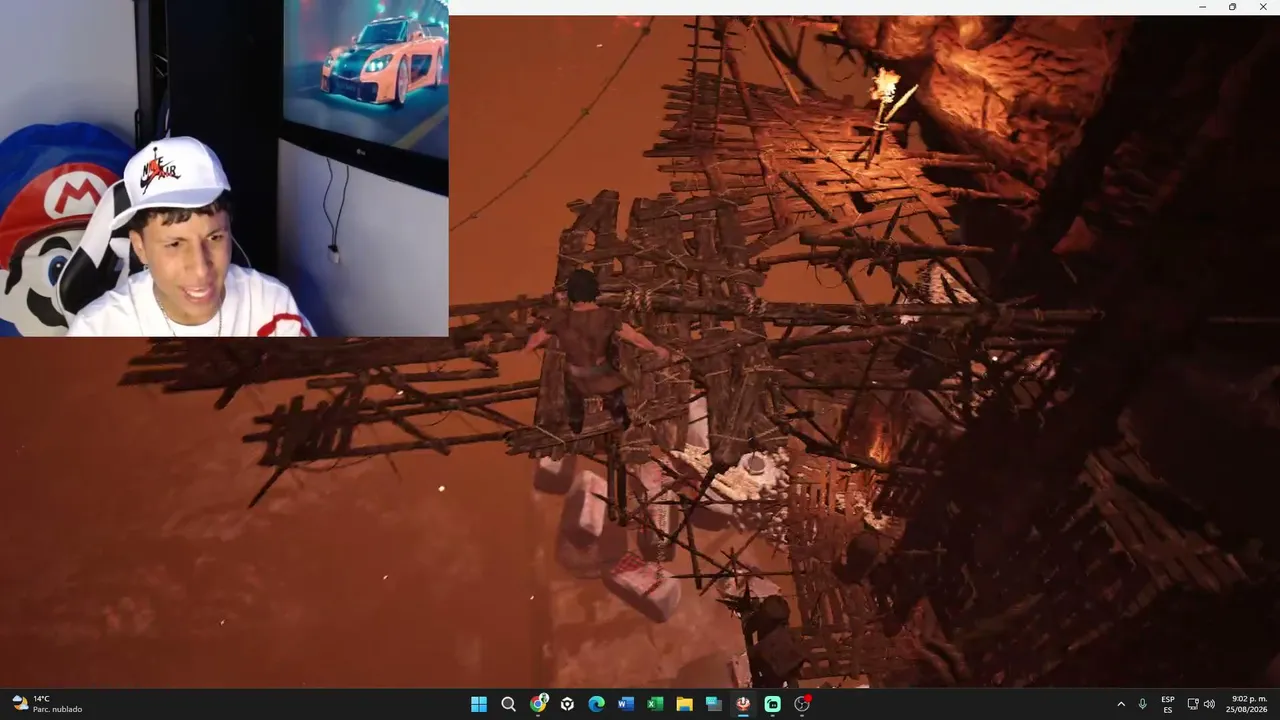Open OBS Studio from the taskbar
The image size is (1280, 720).
(802, 704)
